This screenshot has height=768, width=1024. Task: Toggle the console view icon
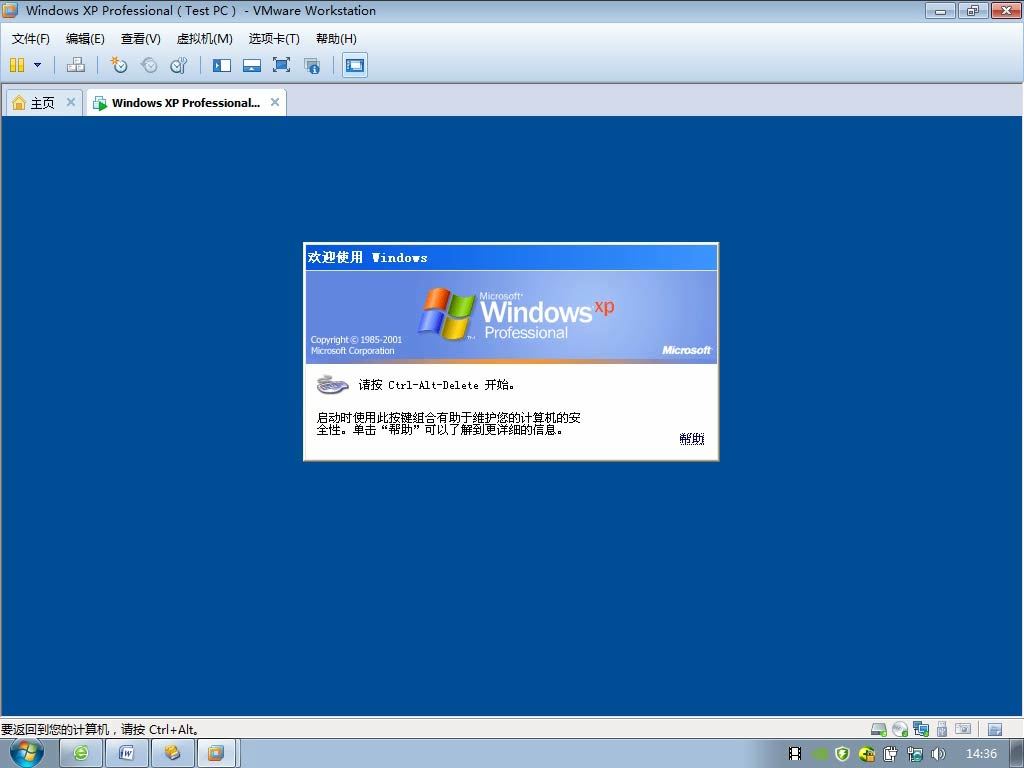click(x=355, y=65)
